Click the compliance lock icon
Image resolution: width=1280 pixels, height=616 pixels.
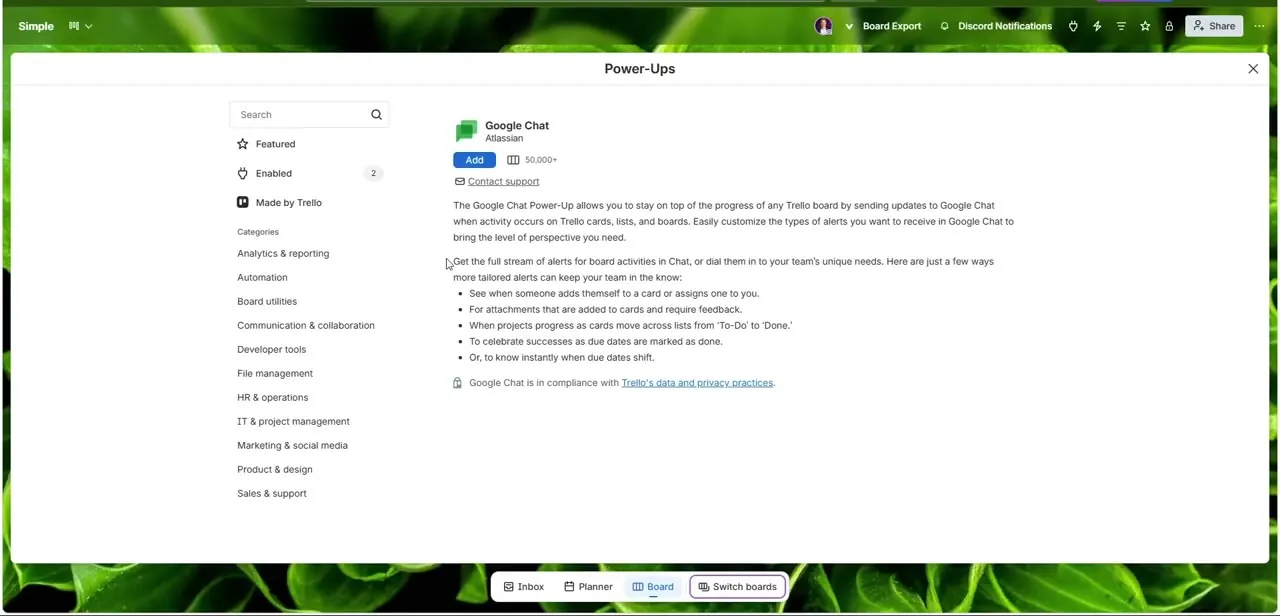(457, 383)
